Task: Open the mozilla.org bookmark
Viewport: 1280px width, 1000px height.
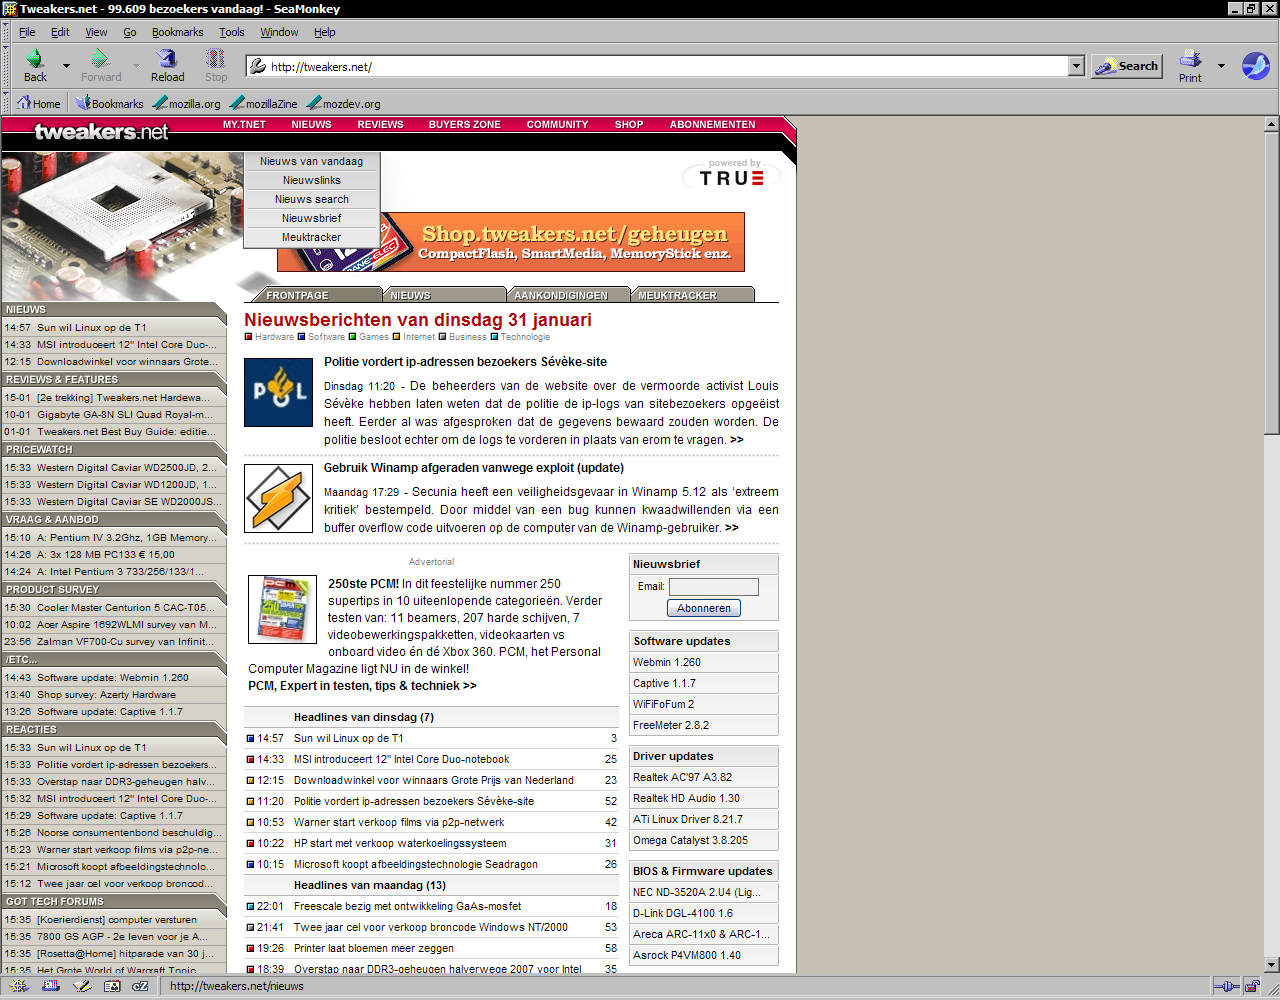Action: point(187,103)
